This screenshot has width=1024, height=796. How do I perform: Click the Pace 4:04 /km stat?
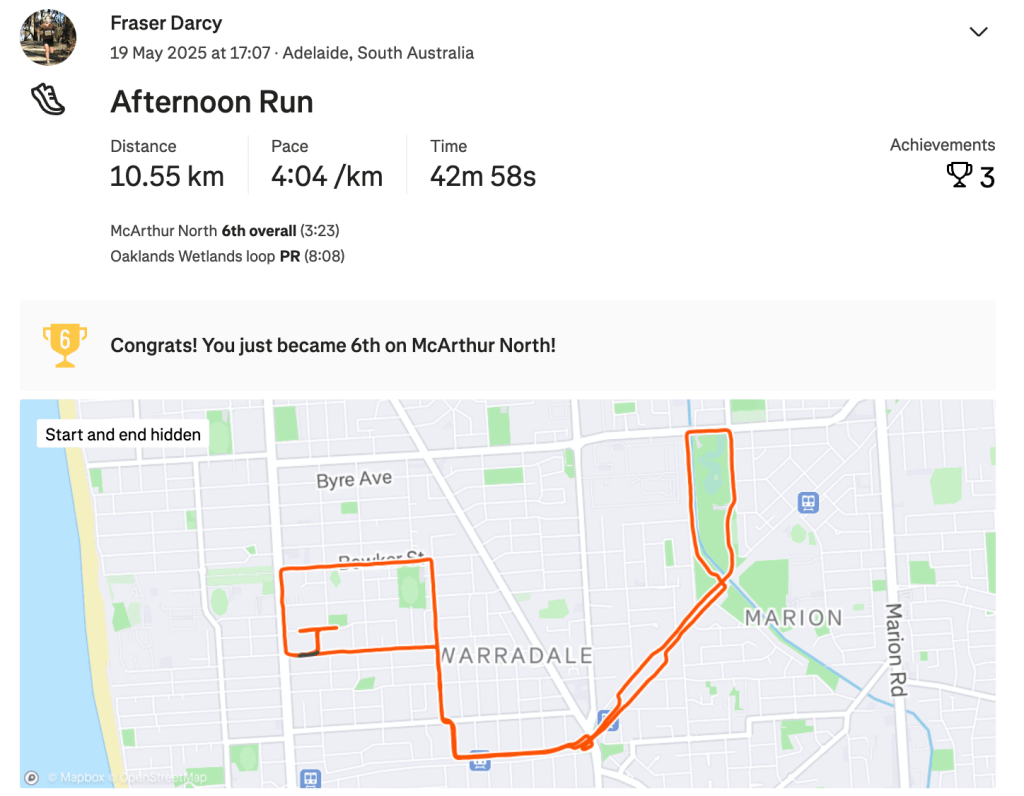click(x=326, y=177)
